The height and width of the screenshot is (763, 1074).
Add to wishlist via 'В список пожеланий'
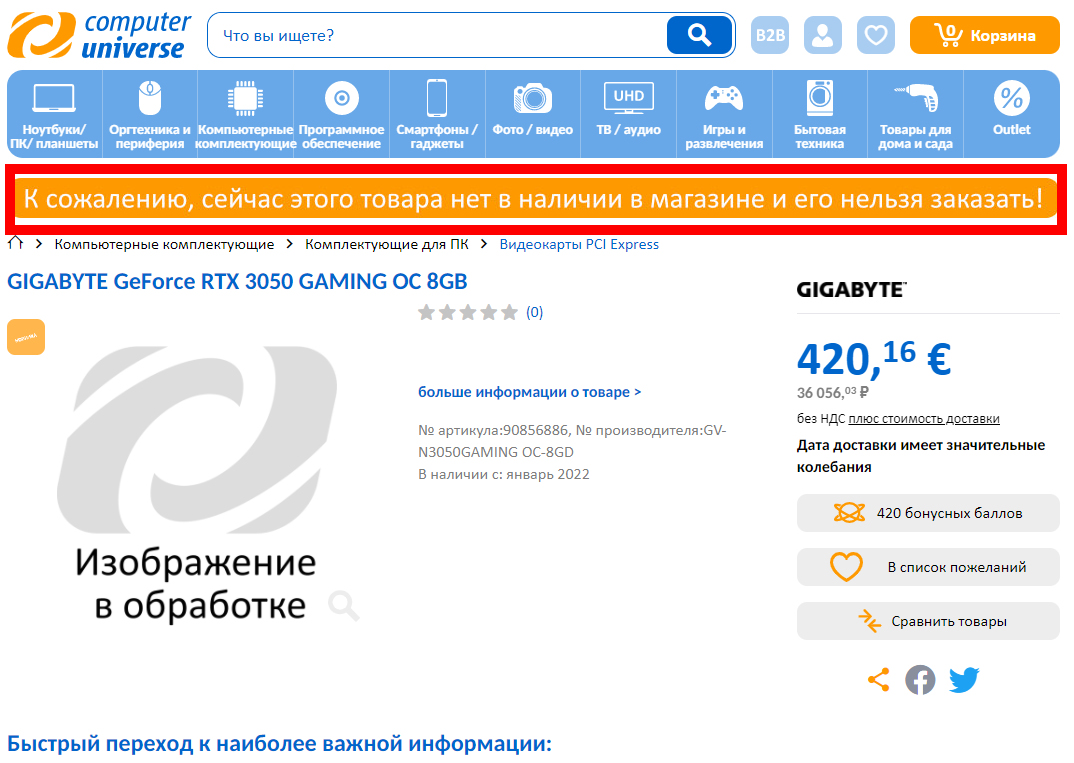tap(928, 567)
